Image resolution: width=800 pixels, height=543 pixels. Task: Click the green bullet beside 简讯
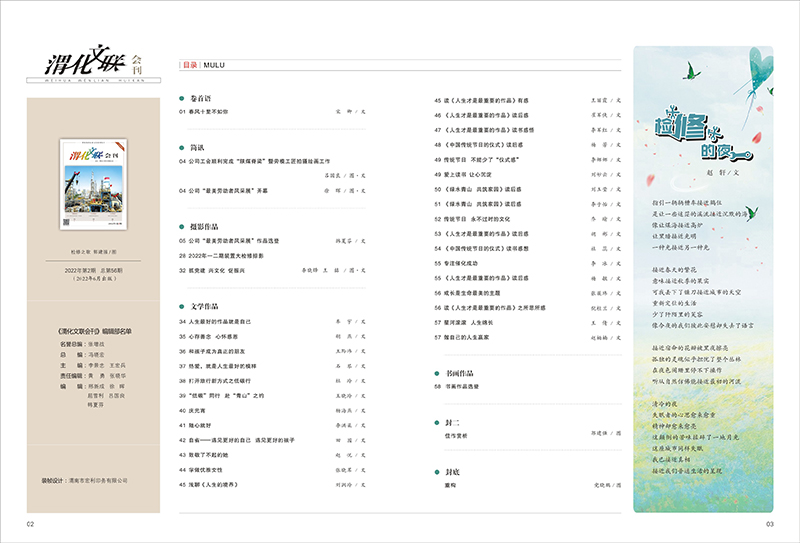click(183, 147)
